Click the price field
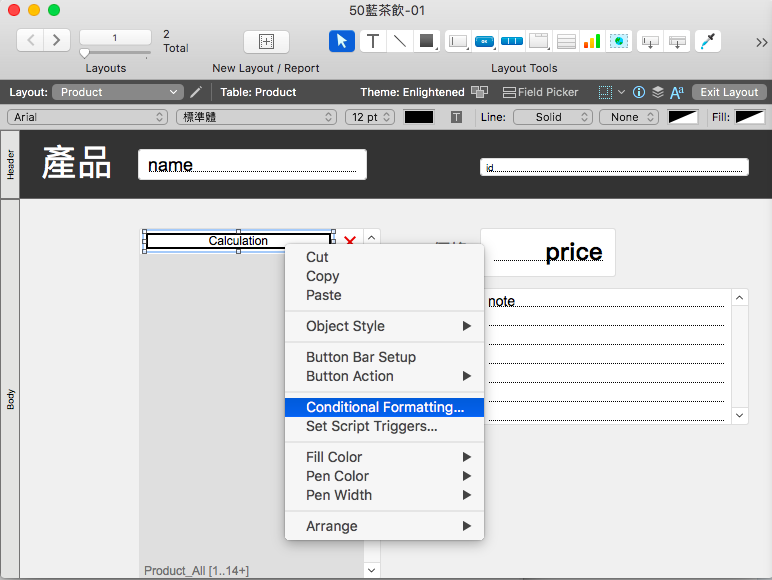The image size is (772, 580). [x=547, y=252]
